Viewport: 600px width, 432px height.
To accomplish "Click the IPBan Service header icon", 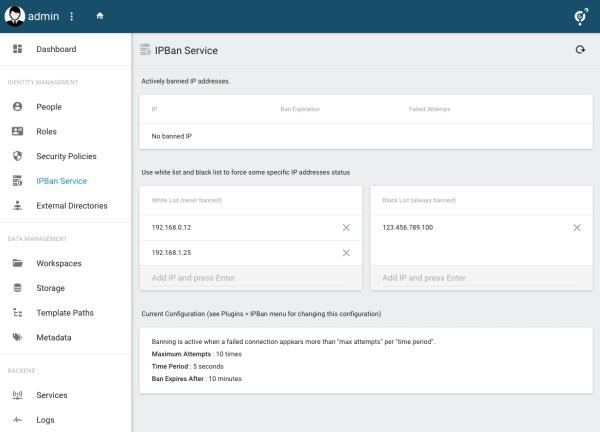I will pyautogui.click(x=145, y=50).
